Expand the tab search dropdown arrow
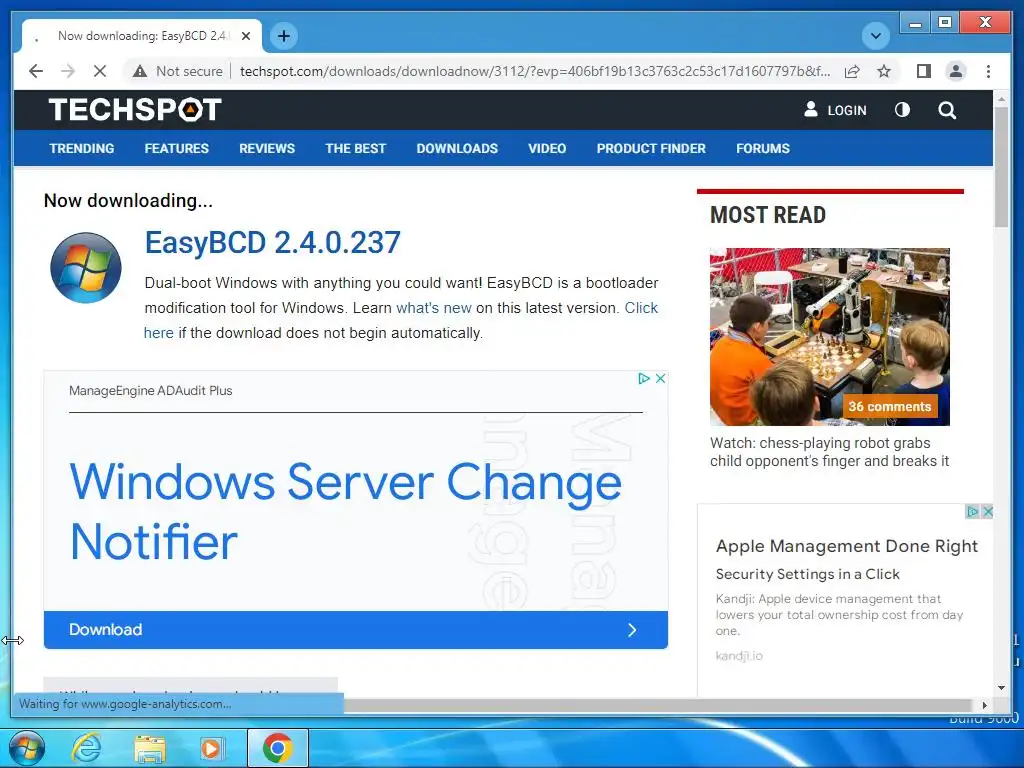Screen dimensions: 1024x768 [875, 35]
